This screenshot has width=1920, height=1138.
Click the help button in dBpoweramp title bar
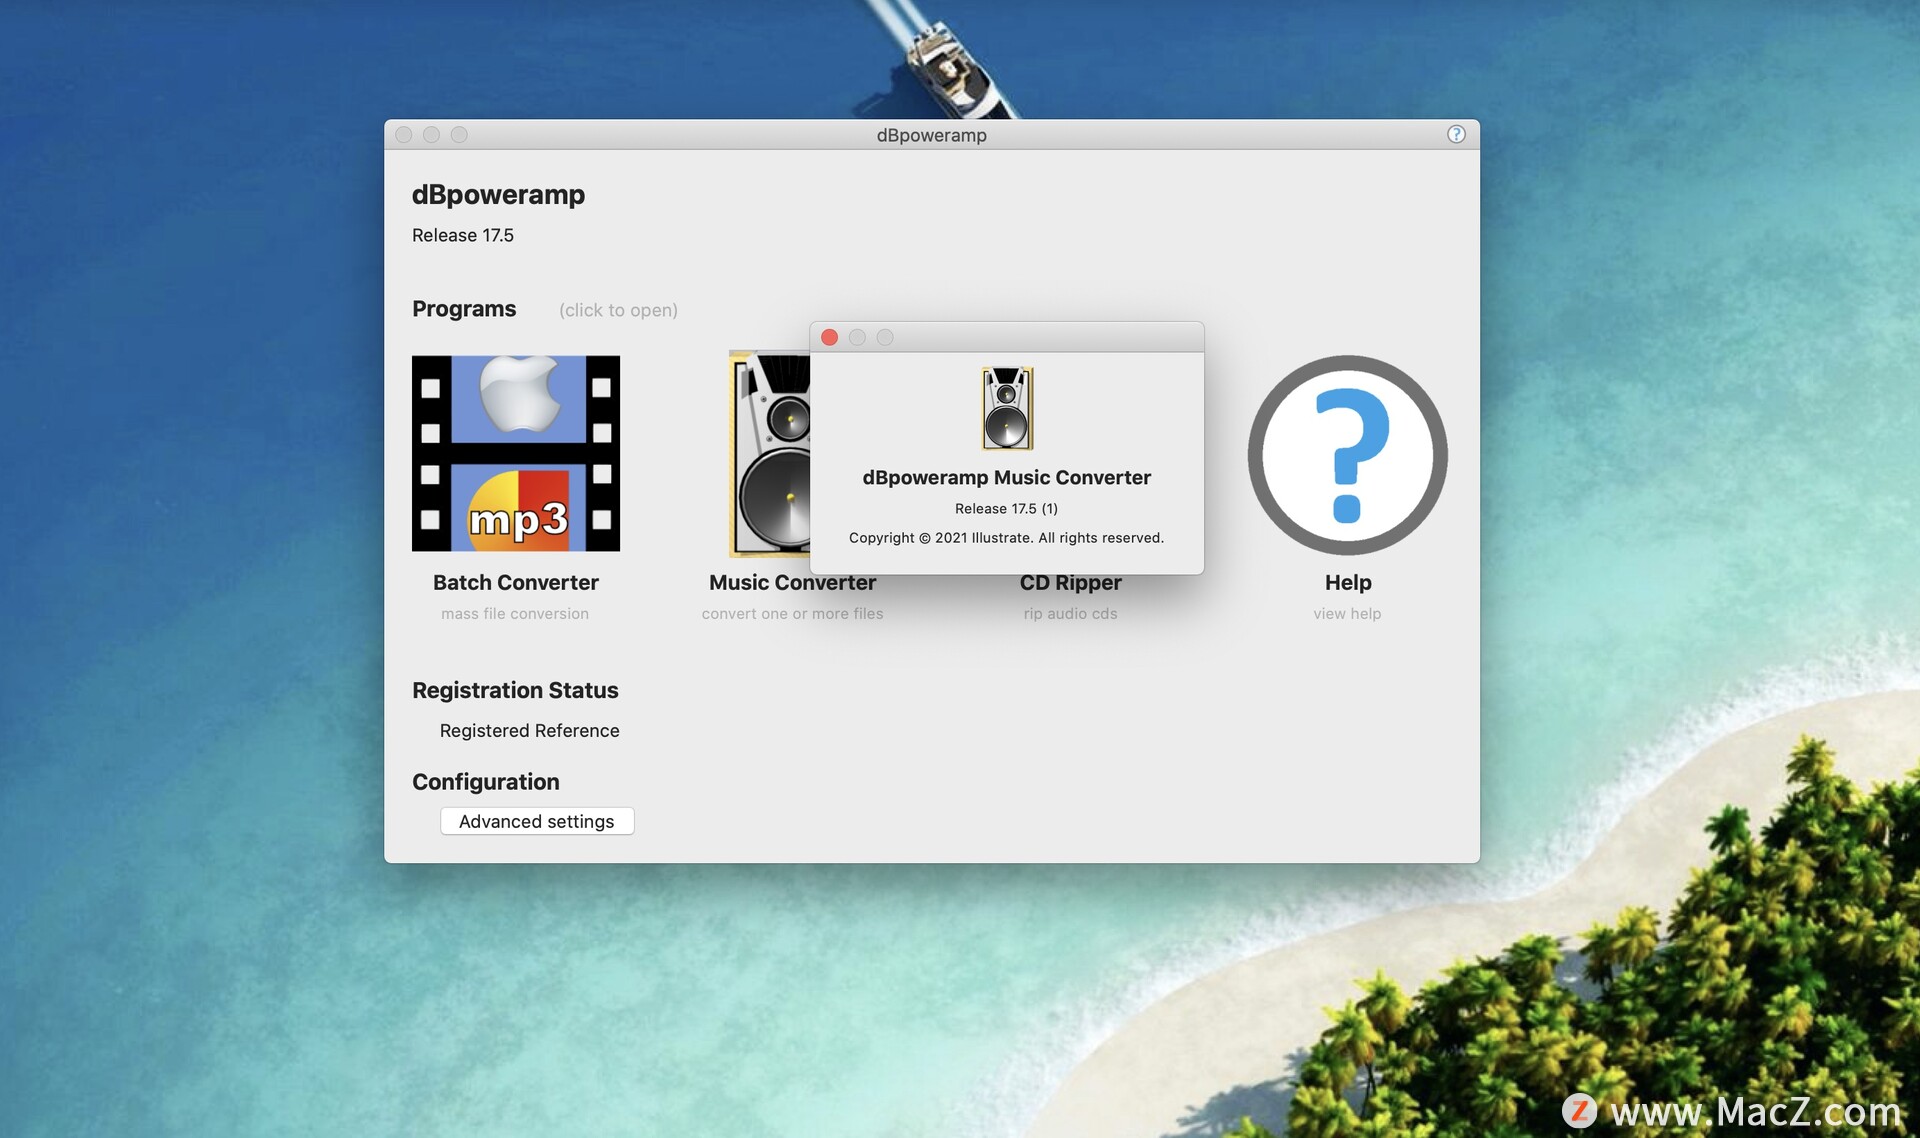1456,134
